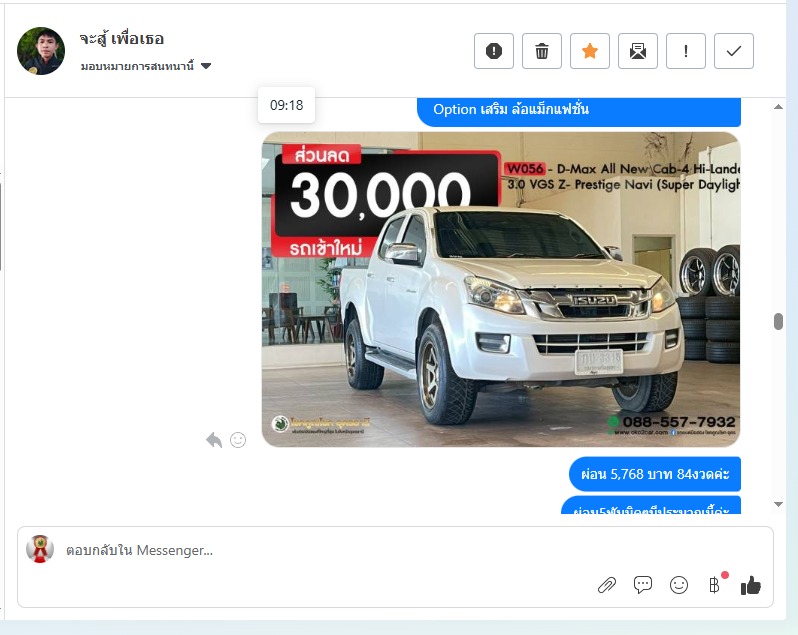Click 'มอบหมายการสนทนานี้' assign label
The height and width of the screenshot is (635, 798).
pyautogui.click(x=137, y=66)
